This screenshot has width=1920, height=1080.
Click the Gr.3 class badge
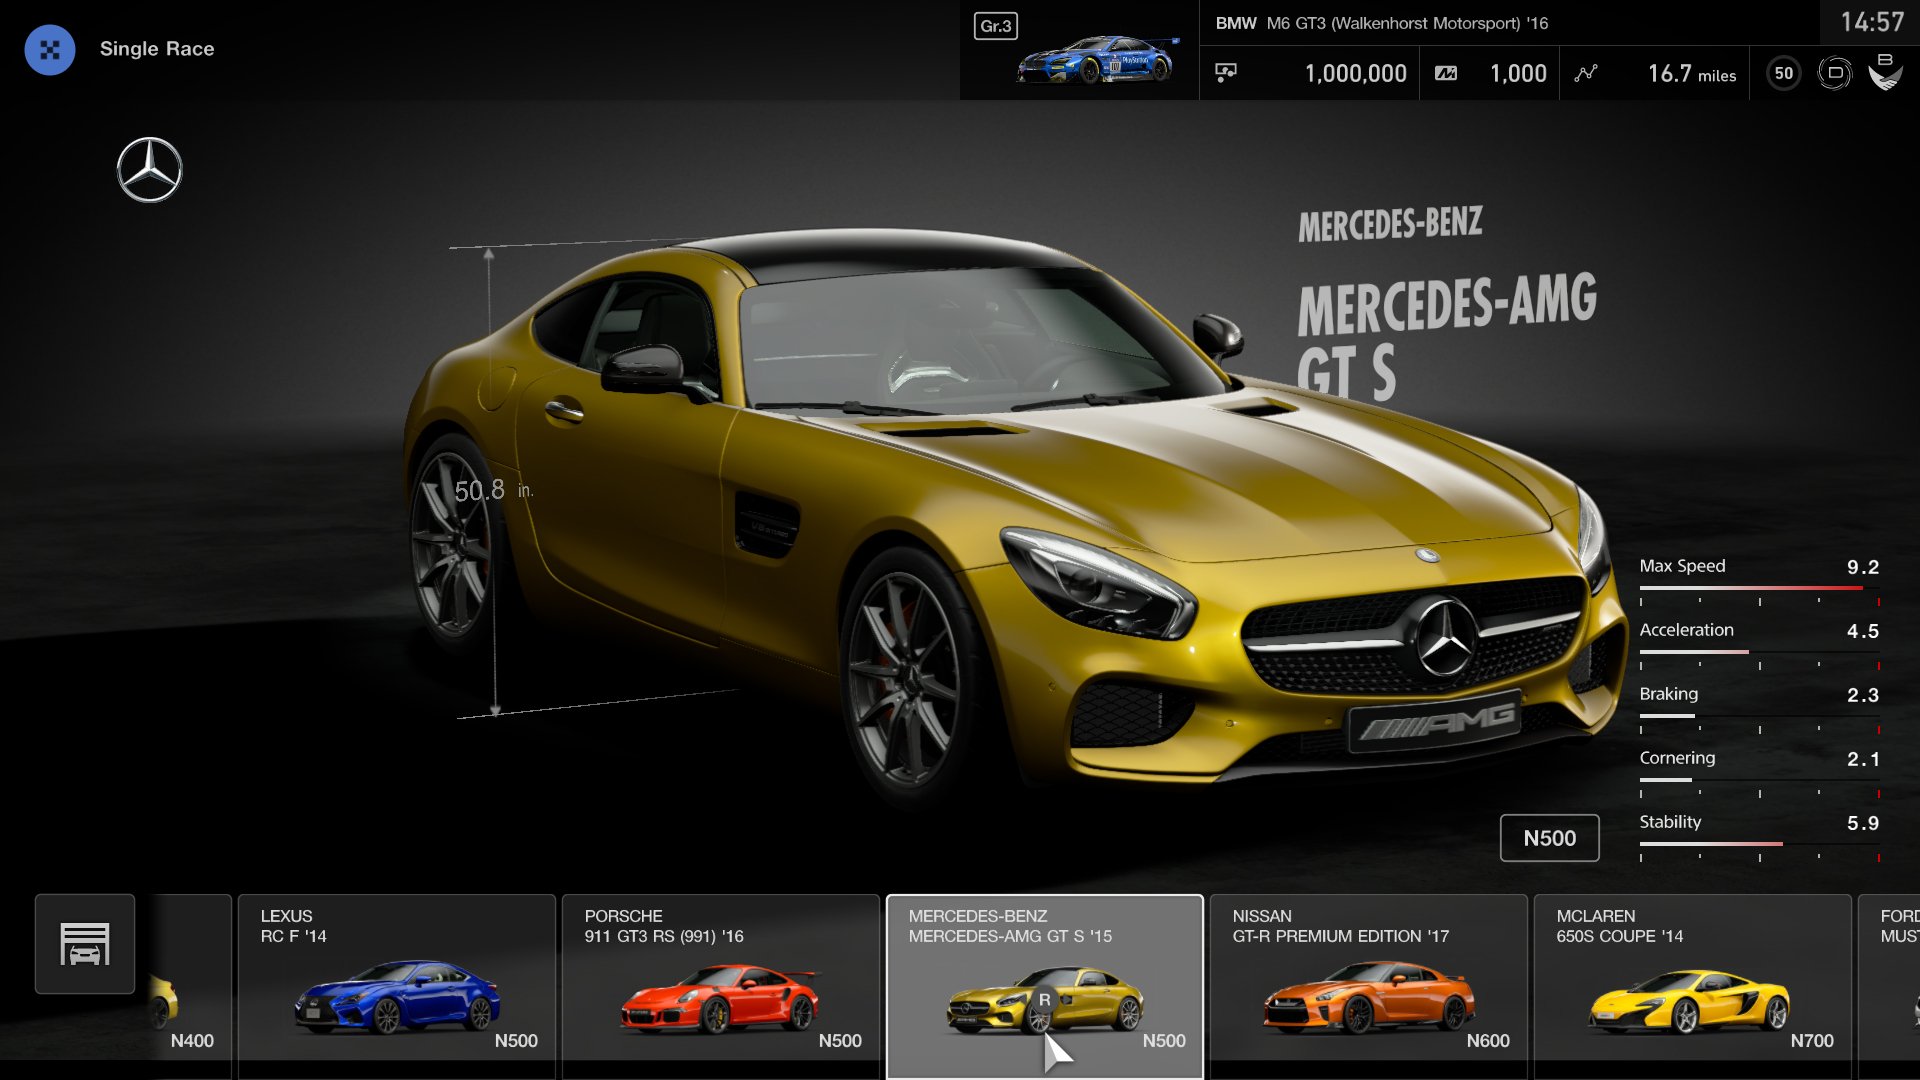click(995, 27)
